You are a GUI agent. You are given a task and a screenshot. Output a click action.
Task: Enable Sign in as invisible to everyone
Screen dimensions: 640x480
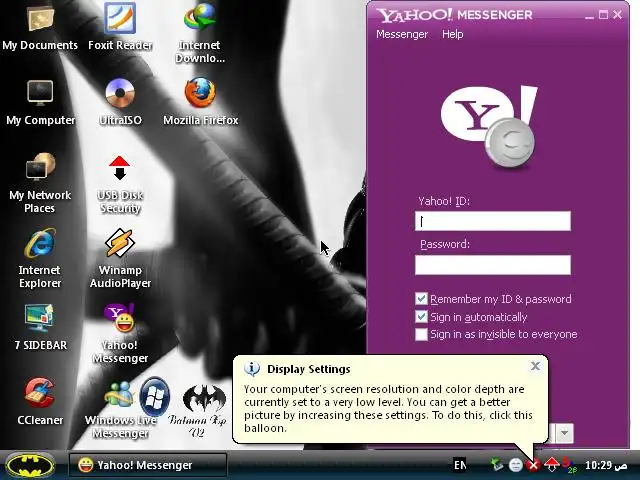click(421, 334)
